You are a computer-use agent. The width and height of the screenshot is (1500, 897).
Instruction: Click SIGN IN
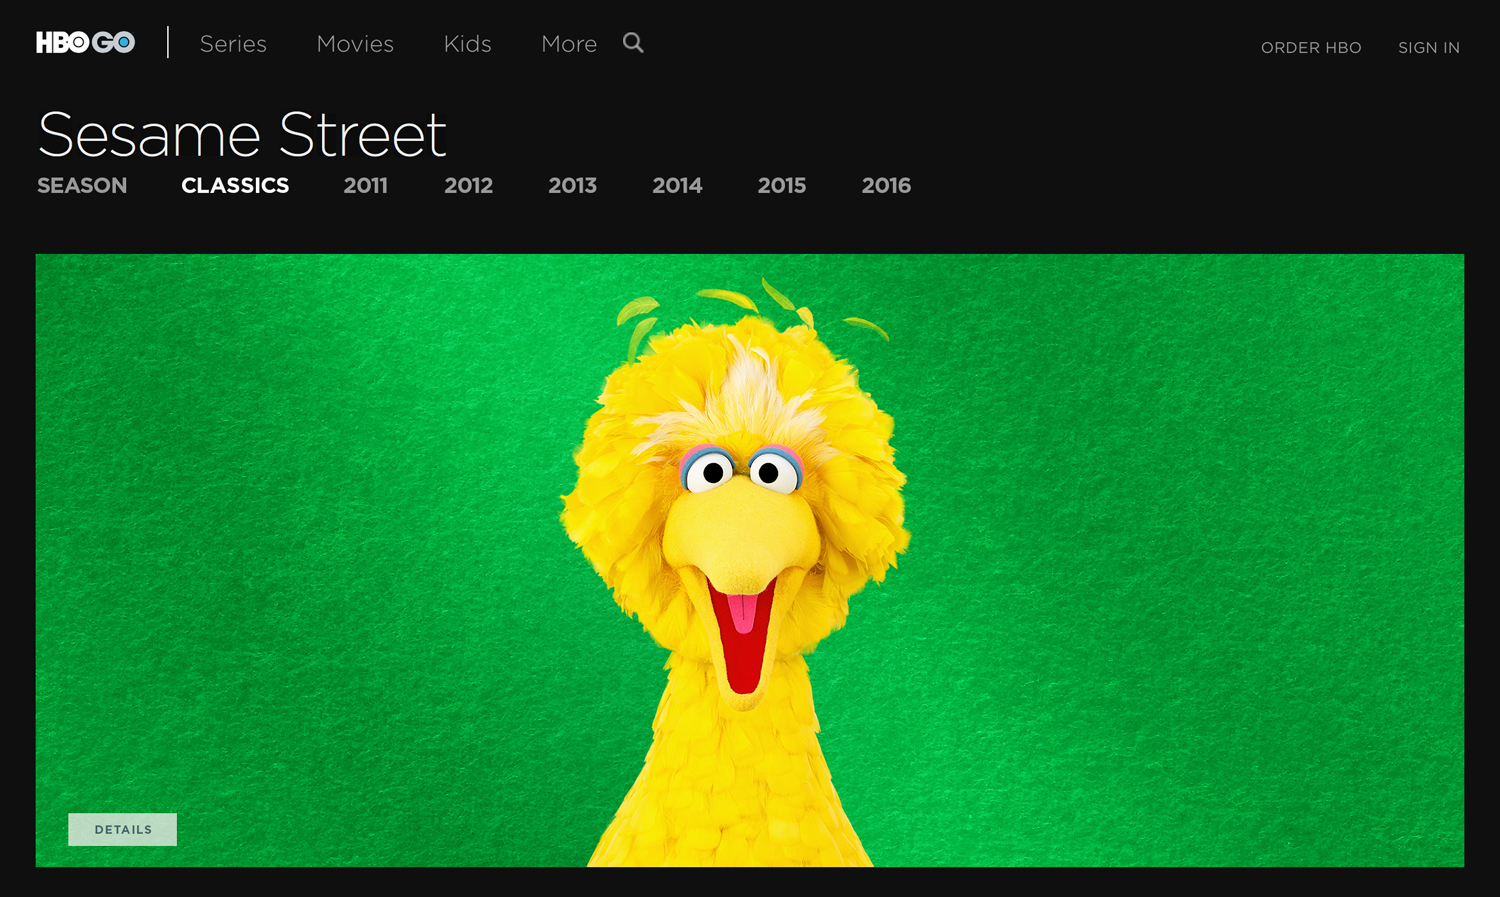1429,47
